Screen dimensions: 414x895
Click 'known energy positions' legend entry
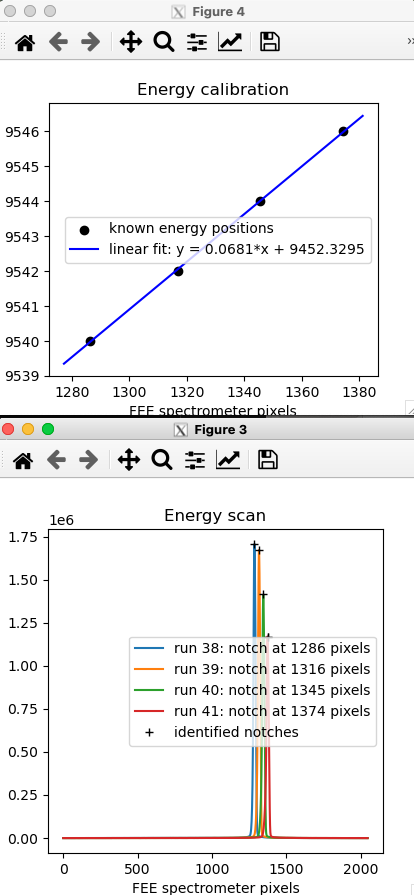(191, 228)
